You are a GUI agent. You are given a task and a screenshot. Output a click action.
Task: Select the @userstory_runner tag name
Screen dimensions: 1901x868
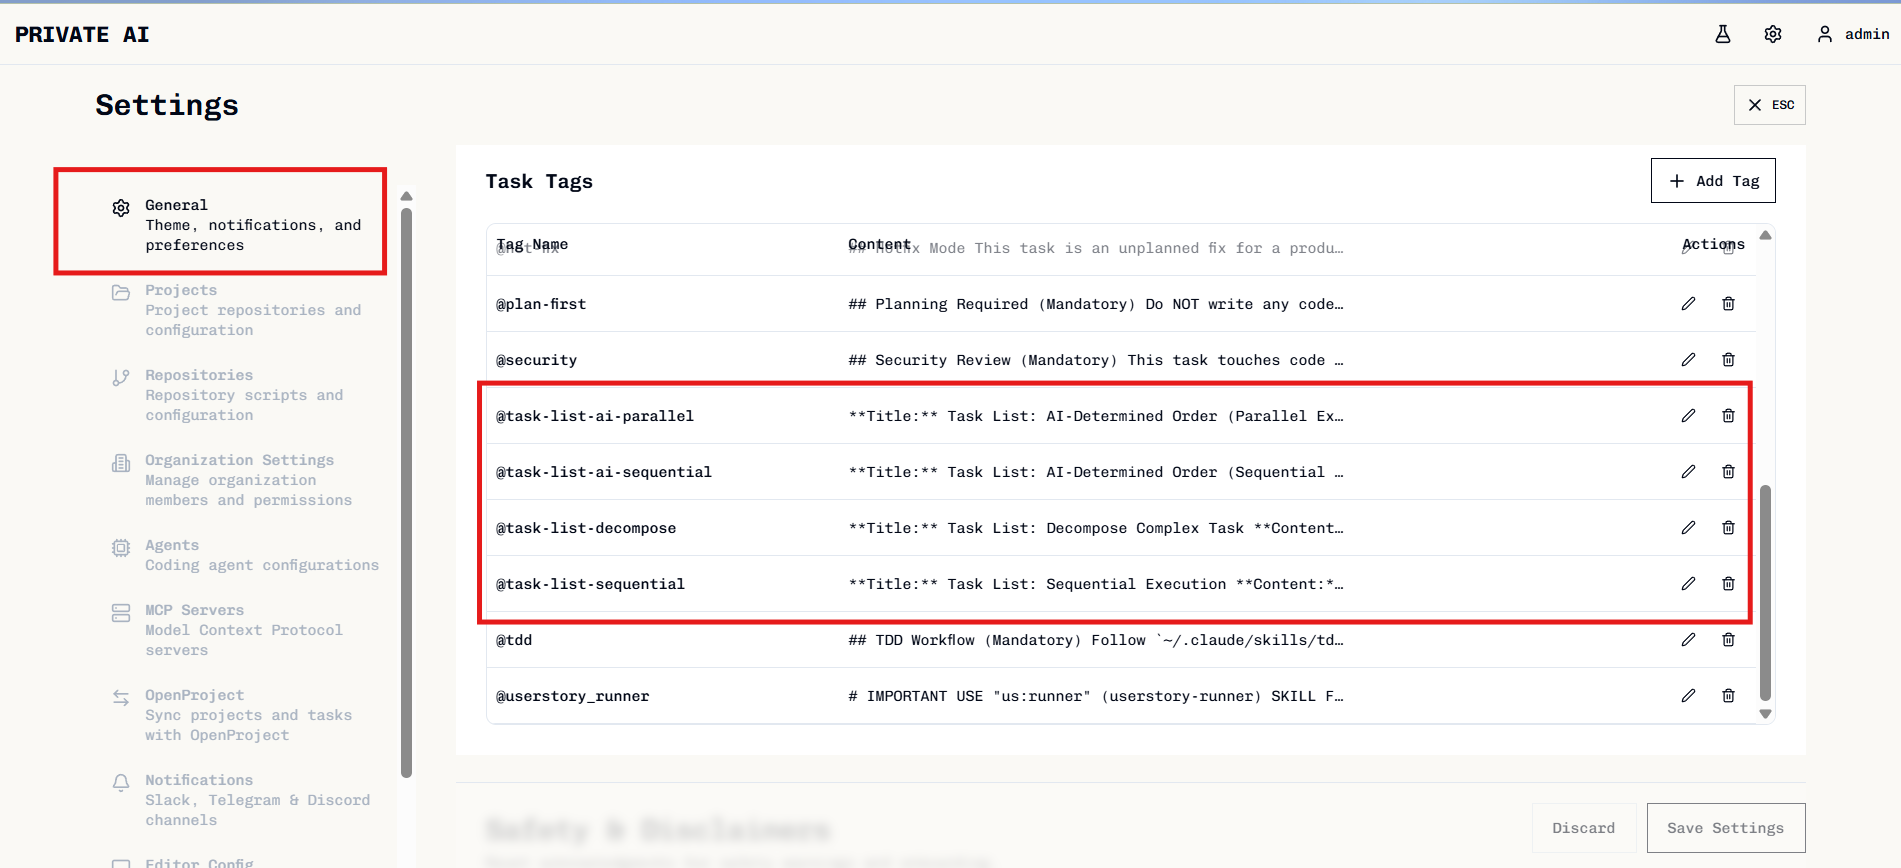click(572, 696)
